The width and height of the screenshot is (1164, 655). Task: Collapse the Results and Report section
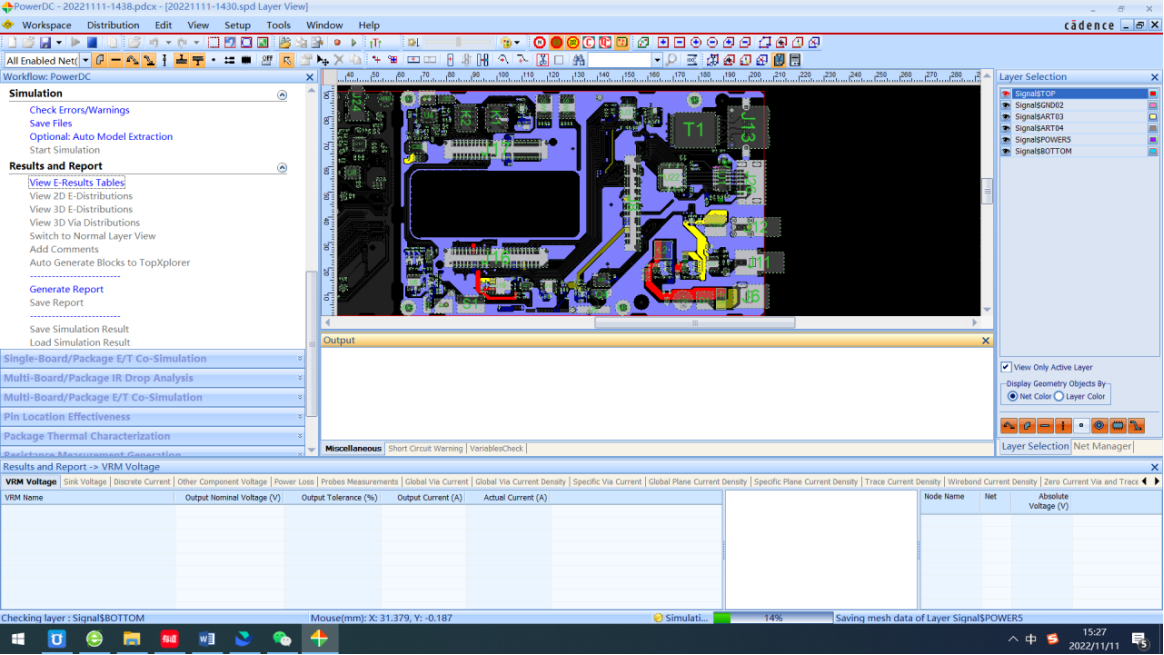(x=282, y=168)
